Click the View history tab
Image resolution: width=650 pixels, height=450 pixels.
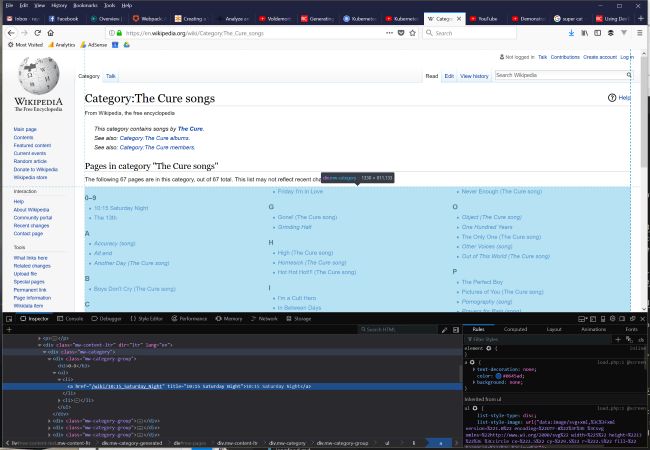474,76
